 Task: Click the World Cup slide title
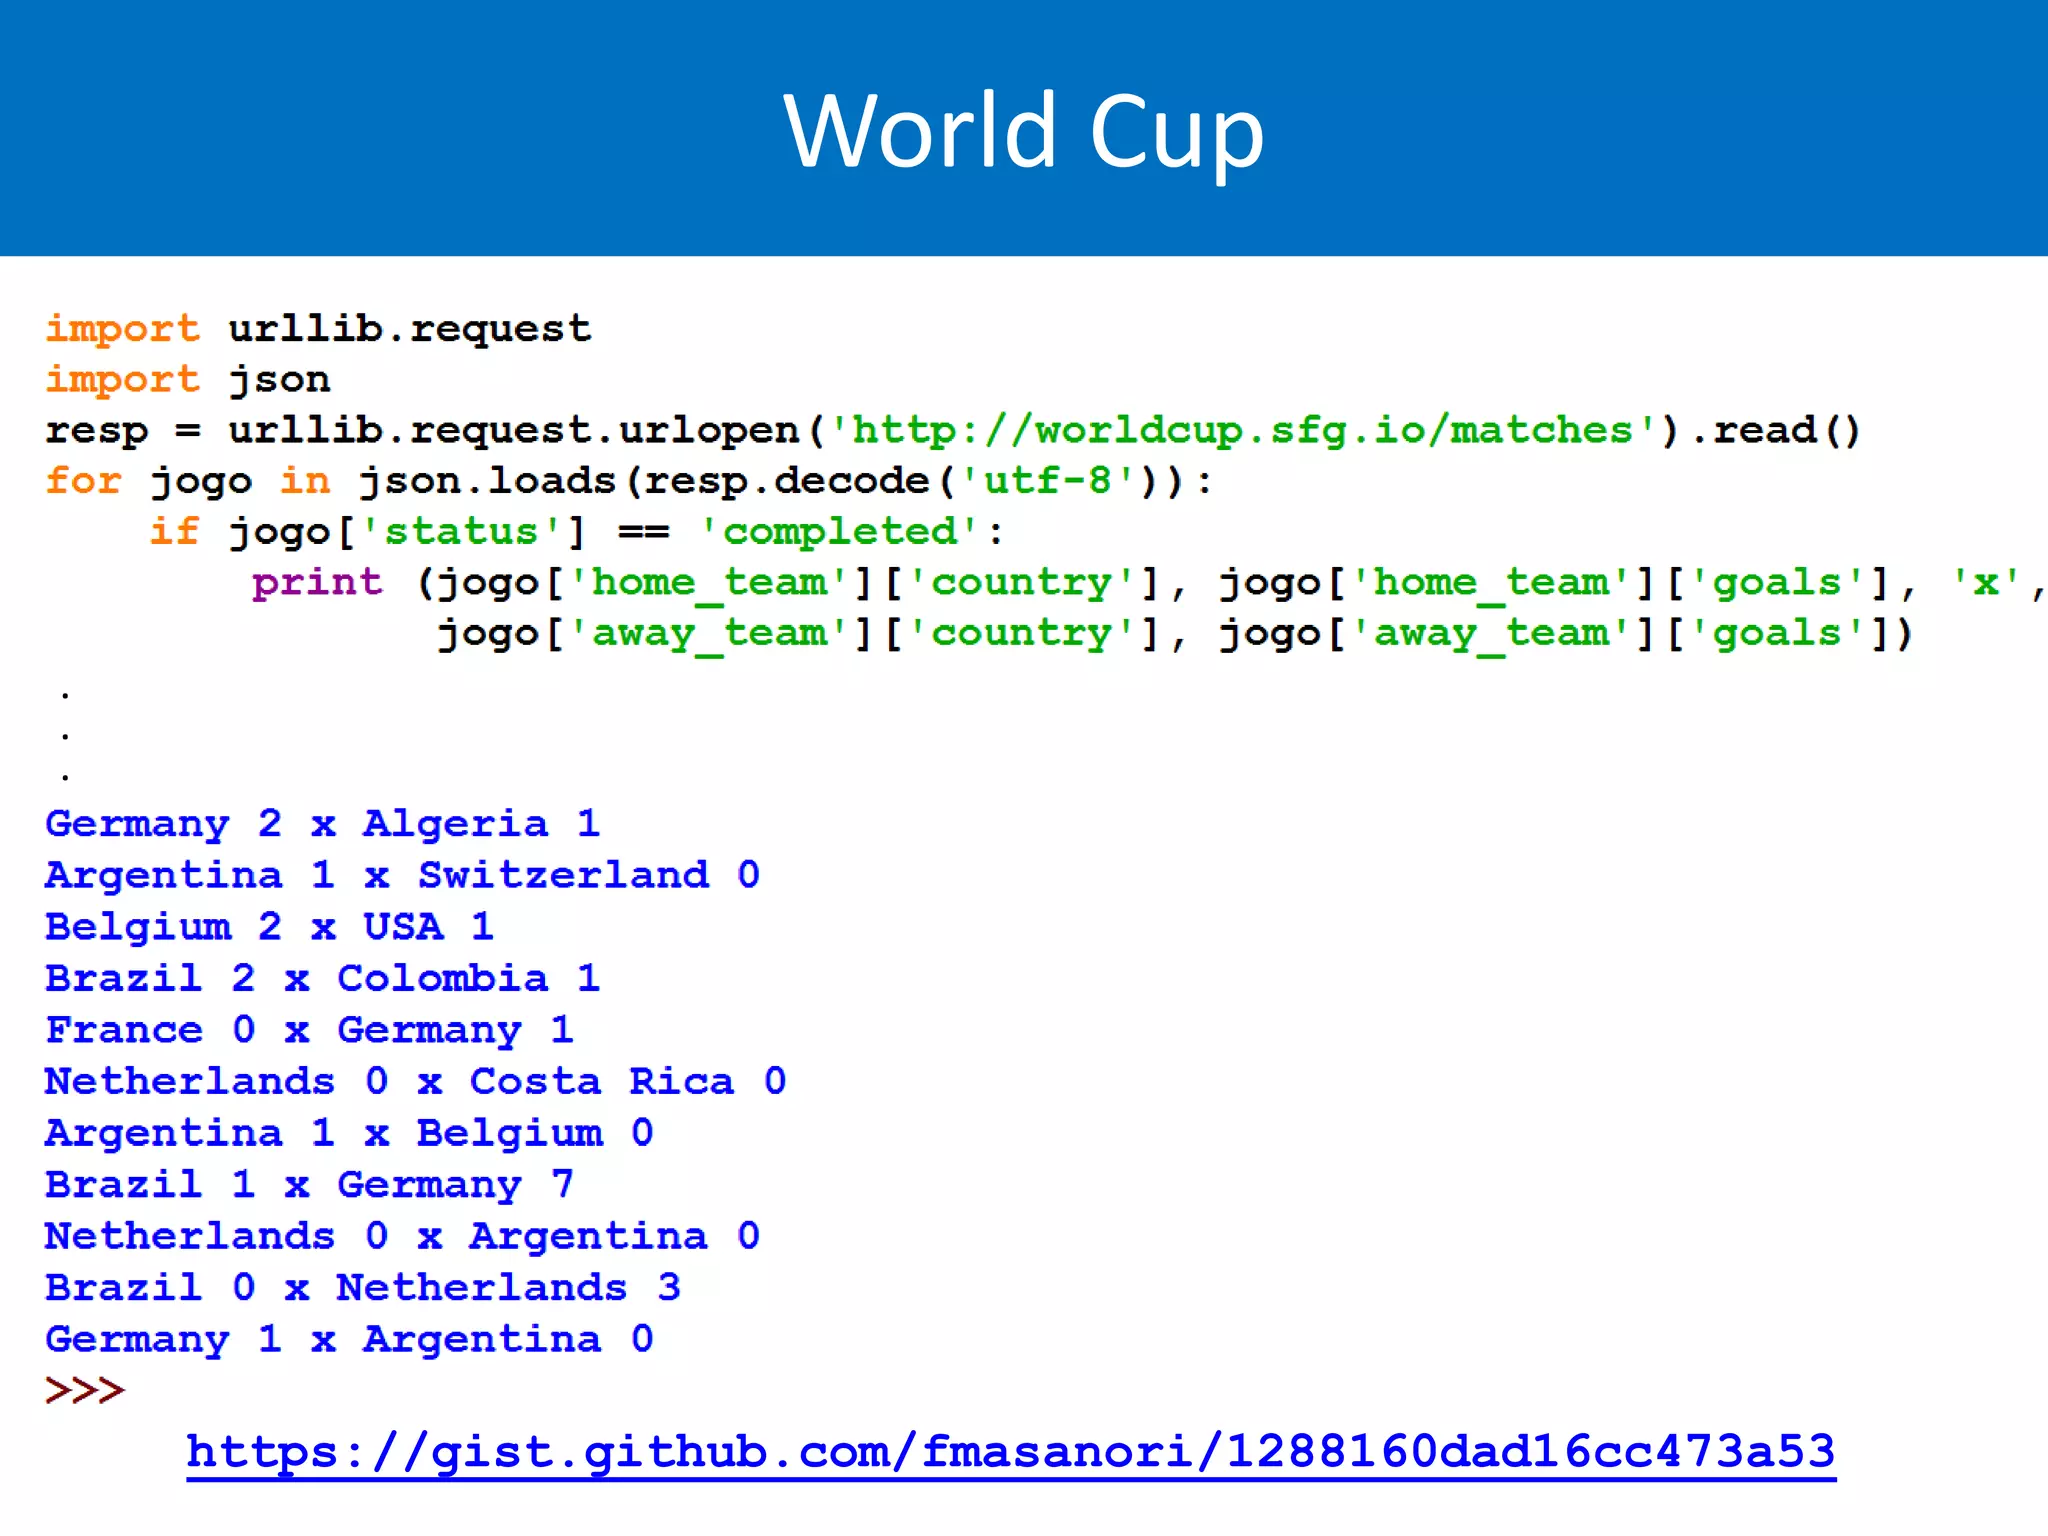coord(1023,132)
